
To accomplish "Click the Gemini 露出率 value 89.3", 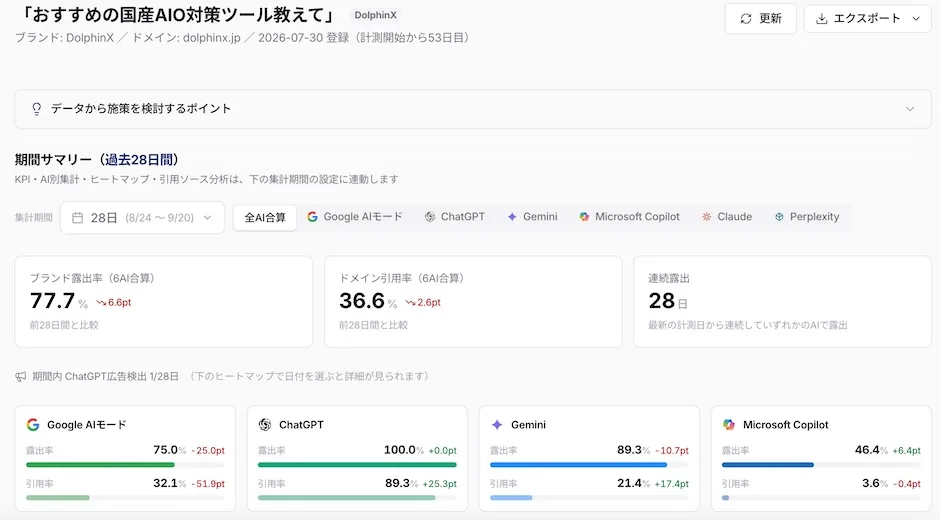I will (x=629, y=450).
